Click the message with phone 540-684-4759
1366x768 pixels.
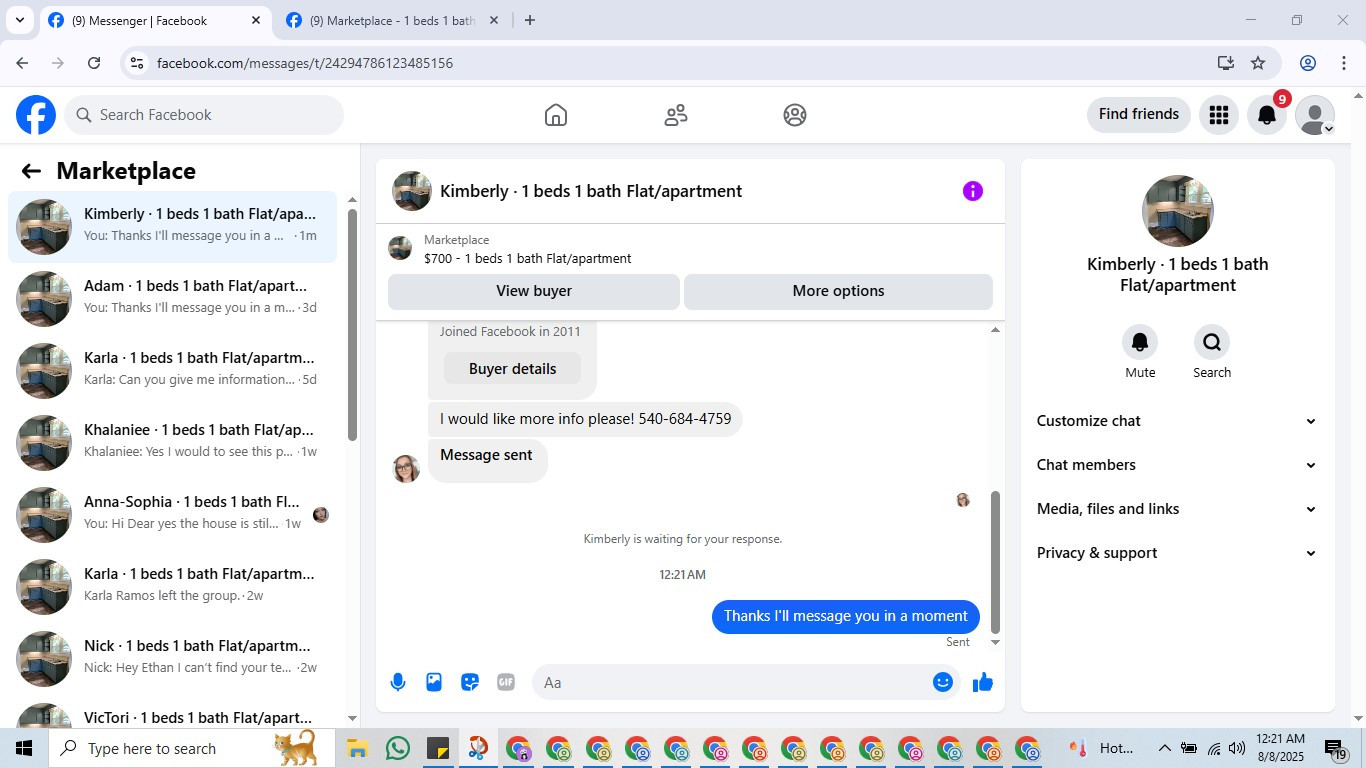[x=585, y=419]
